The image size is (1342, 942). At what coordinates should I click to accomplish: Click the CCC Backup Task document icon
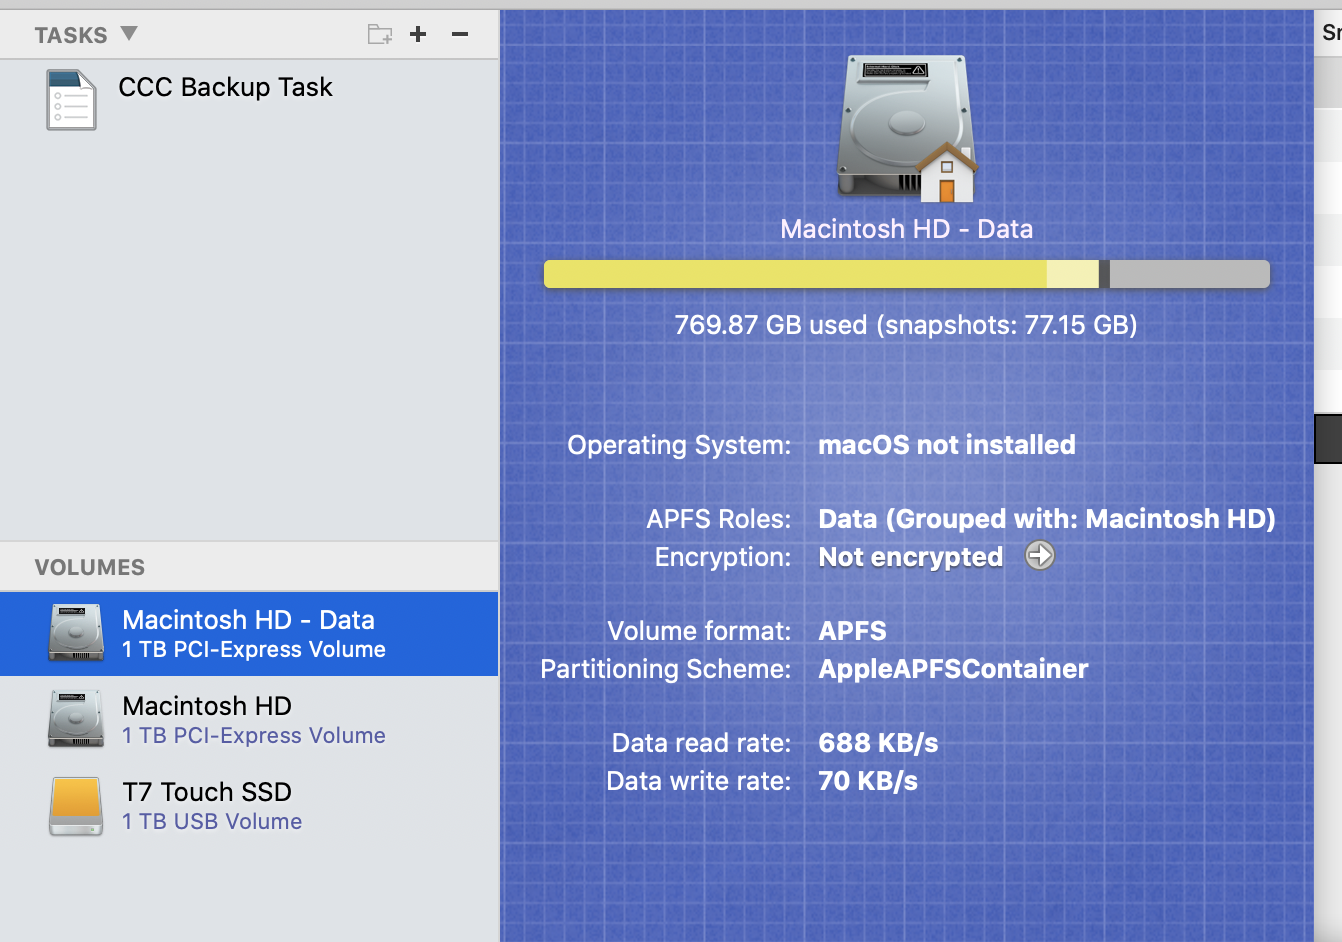tap(71, 99)
